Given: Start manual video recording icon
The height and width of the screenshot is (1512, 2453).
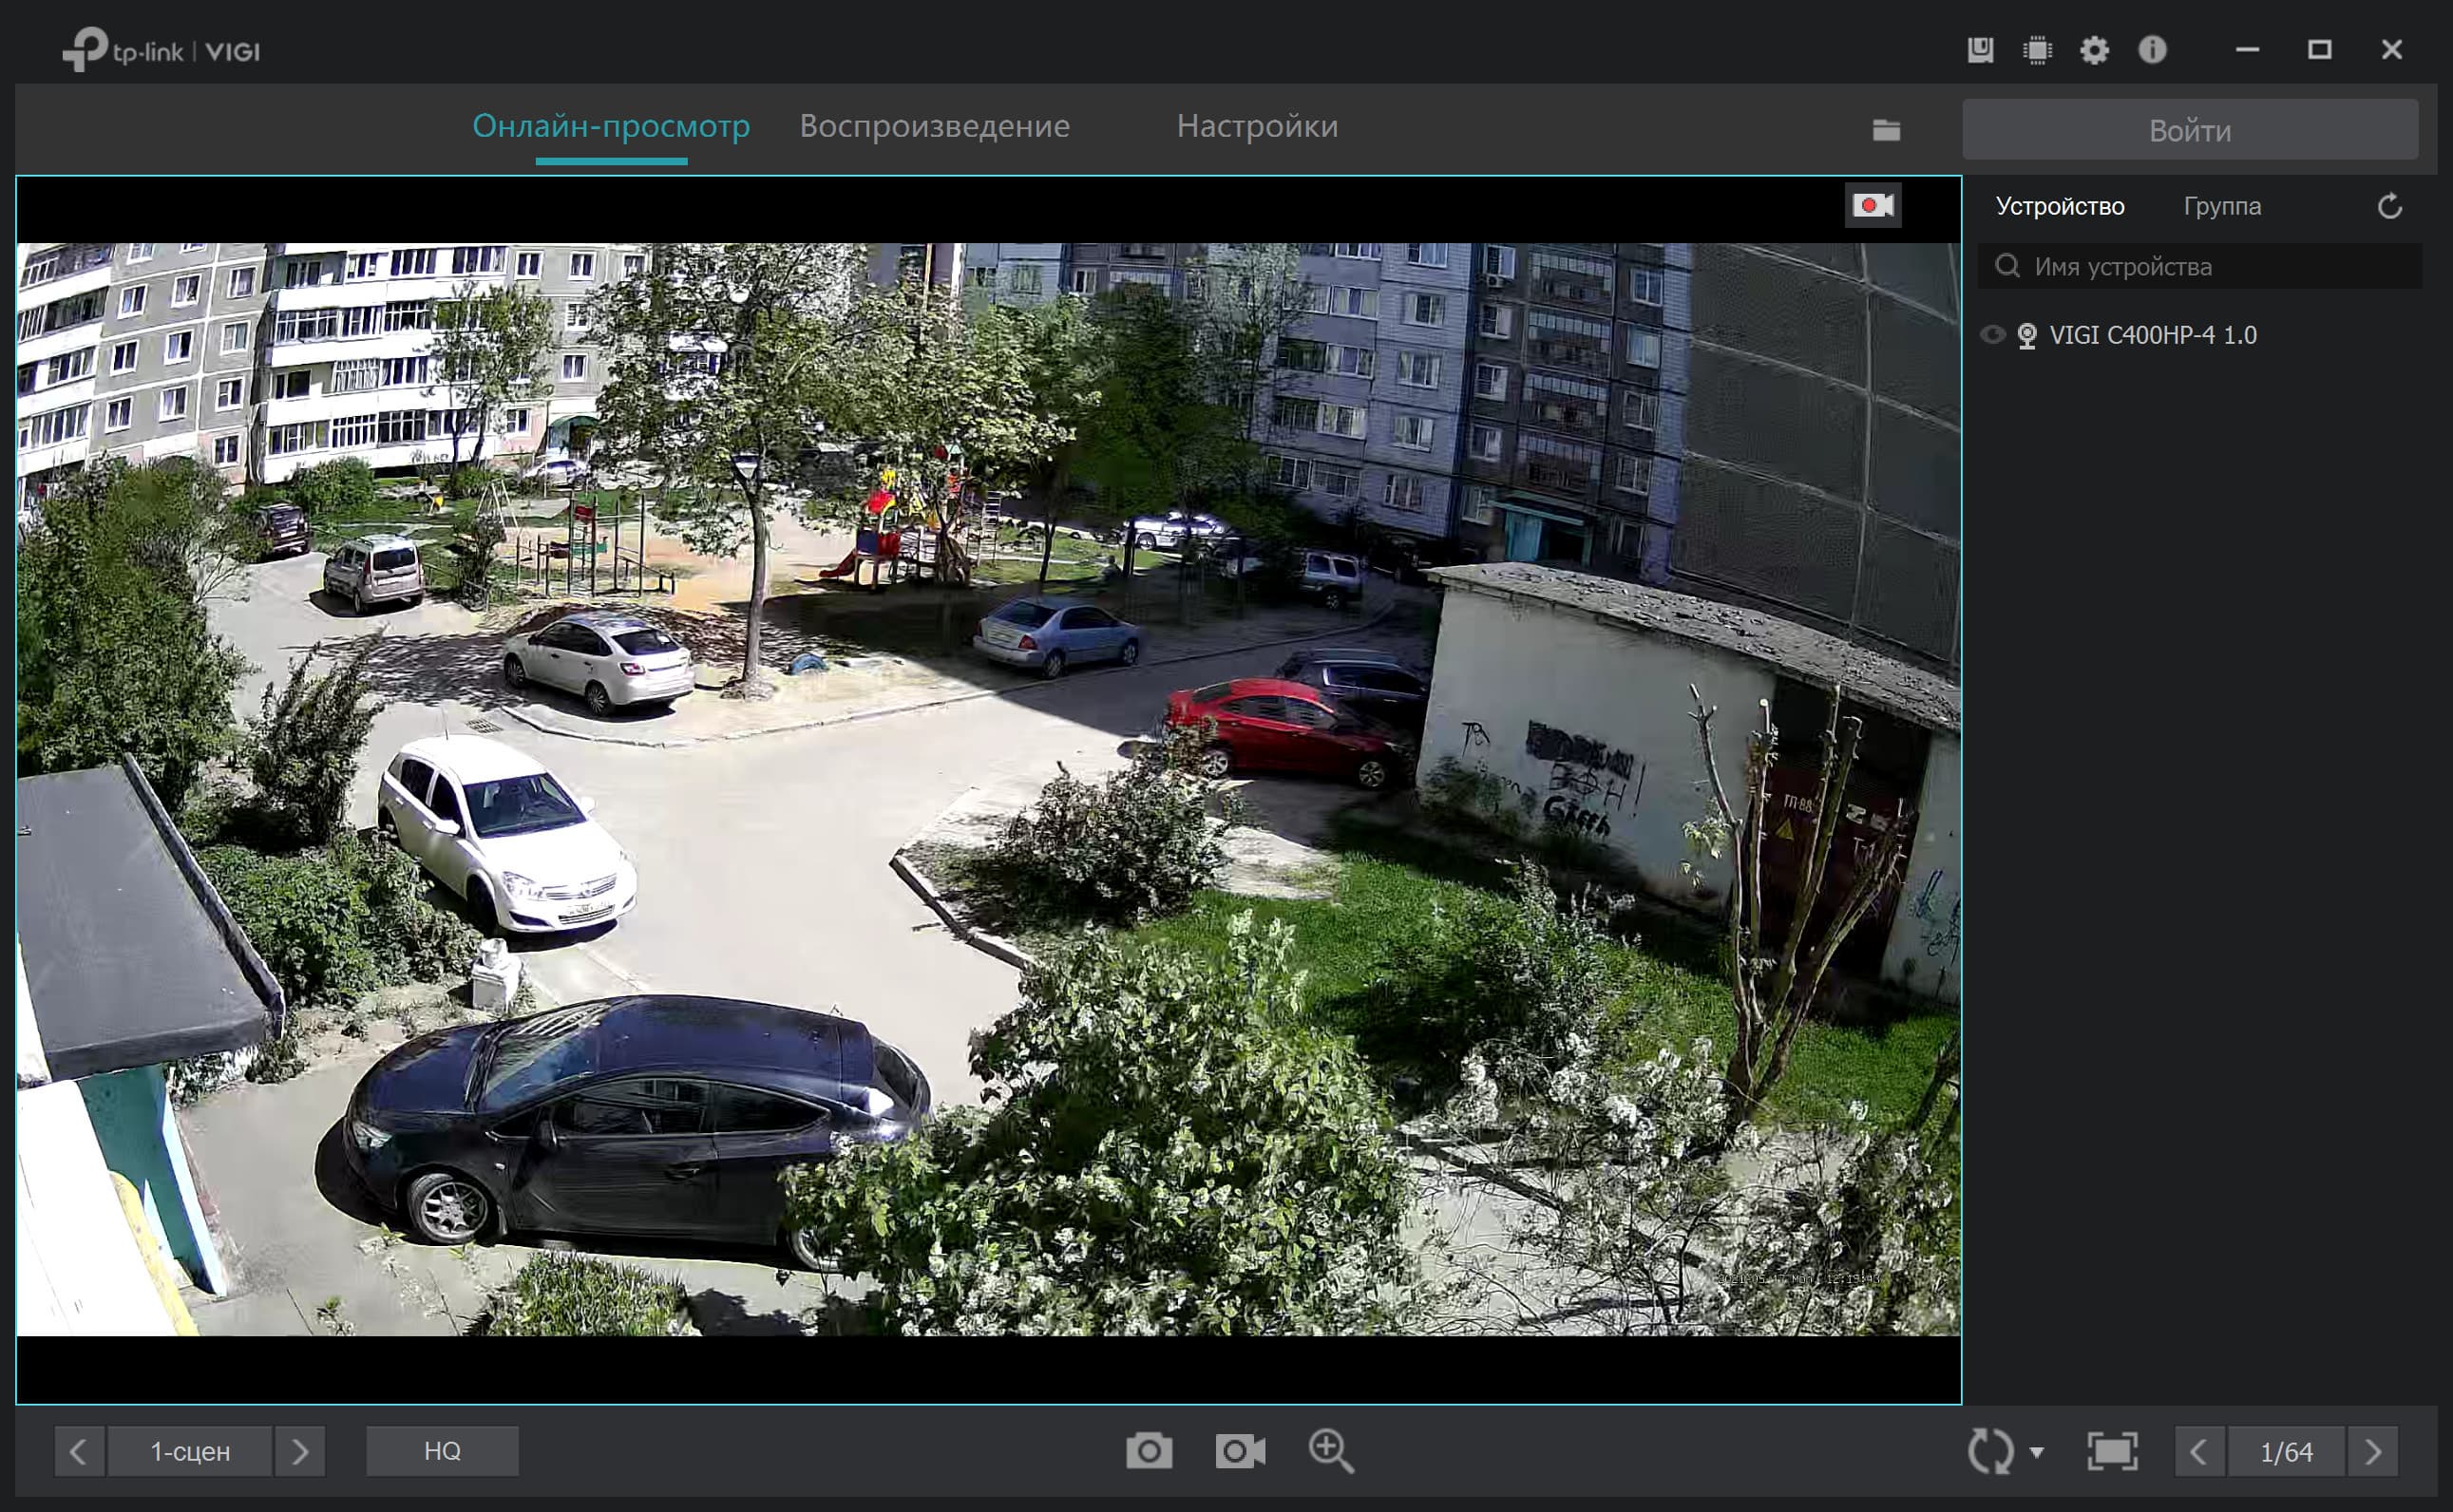Looking at the screenshot, I should [1240, 1450].
